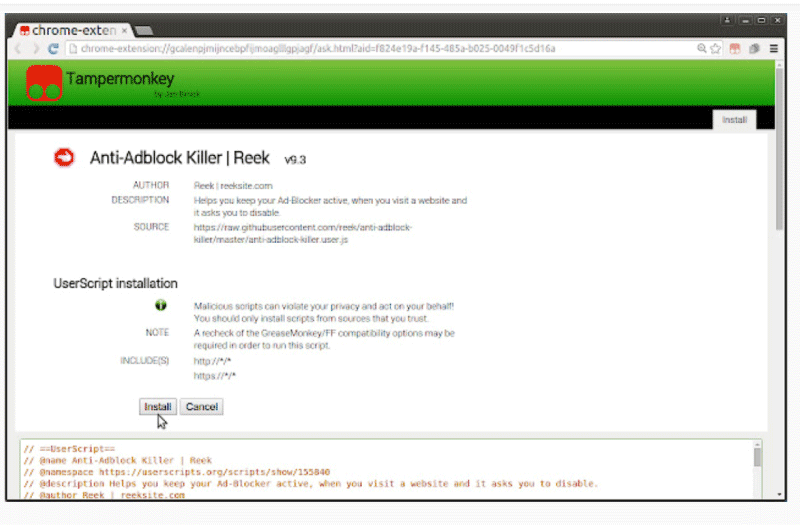Screen dimensions: 800x530
Task: Click the code viewer scrollbar thumb
Action: pos(757,457)
